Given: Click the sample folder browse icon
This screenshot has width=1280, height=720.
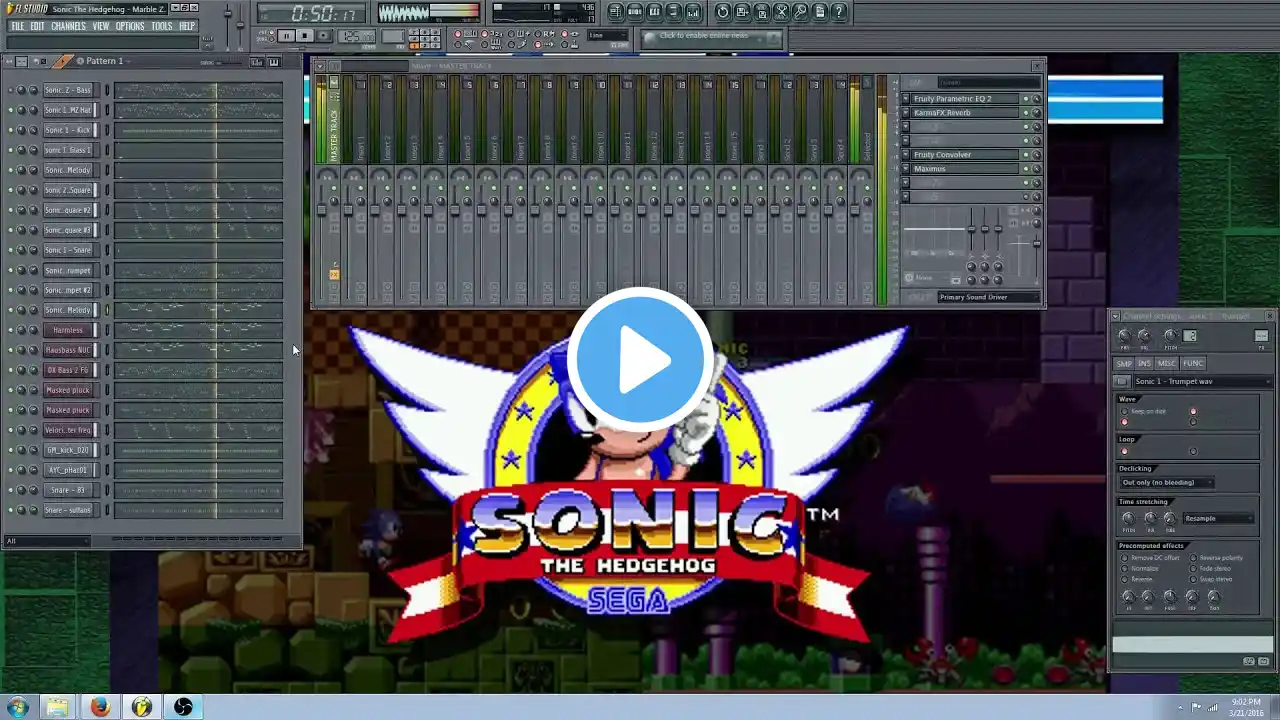Looking at the screenshot, I should [x=1122, y=381].
